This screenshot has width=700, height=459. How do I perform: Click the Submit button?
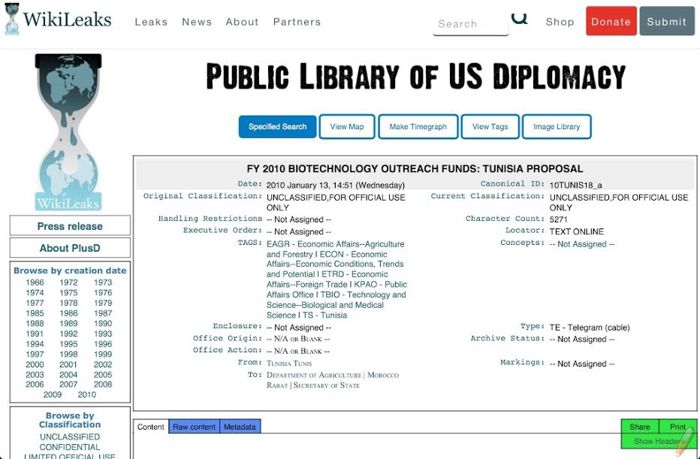pyautogui.click(x=667, y=21)
